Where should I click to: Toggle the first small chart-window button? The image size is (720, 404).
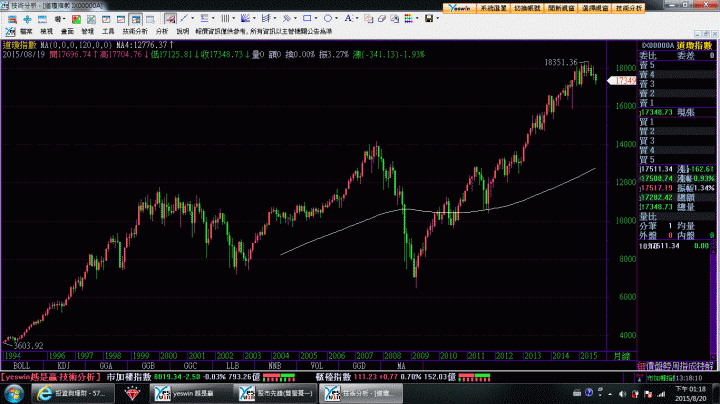106,19
